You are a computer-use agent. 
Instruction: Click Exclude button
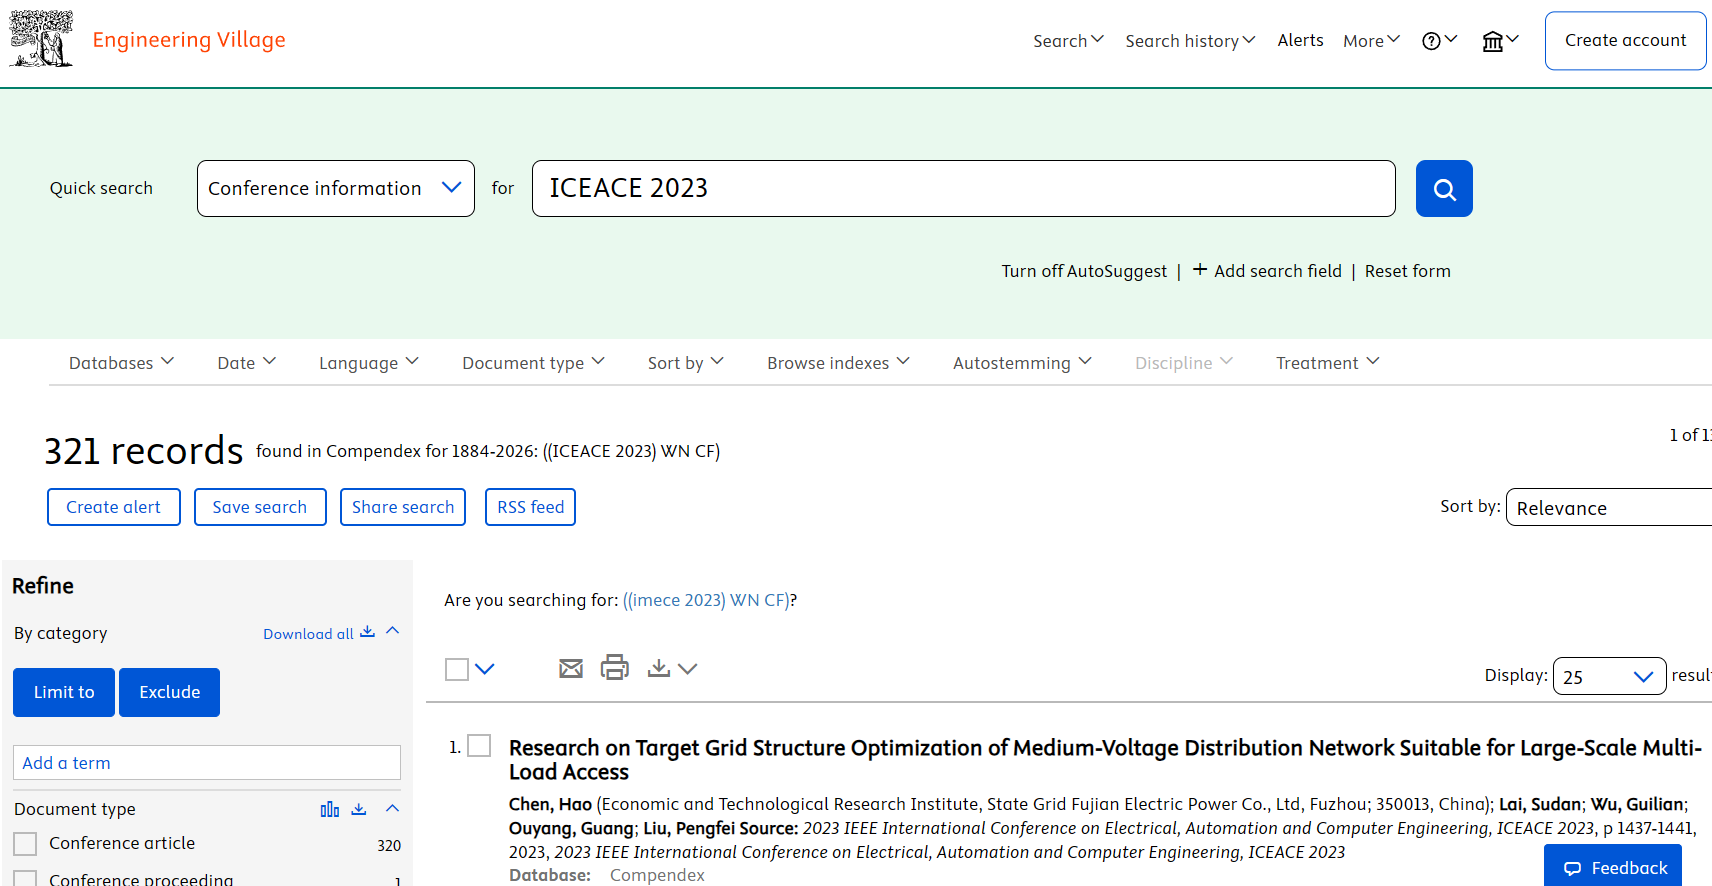(x=170, y=692)
